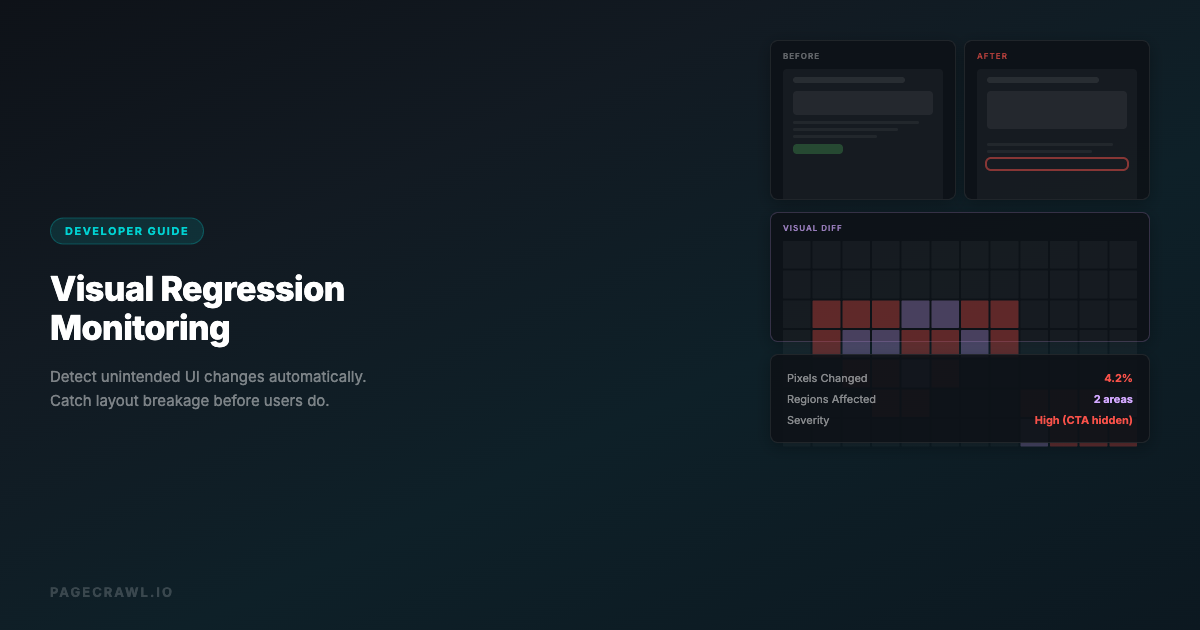Screen dimensions: 1200x630
Task: Click the text lines in the BEFORE mockup
Action: tap(850, 130)
